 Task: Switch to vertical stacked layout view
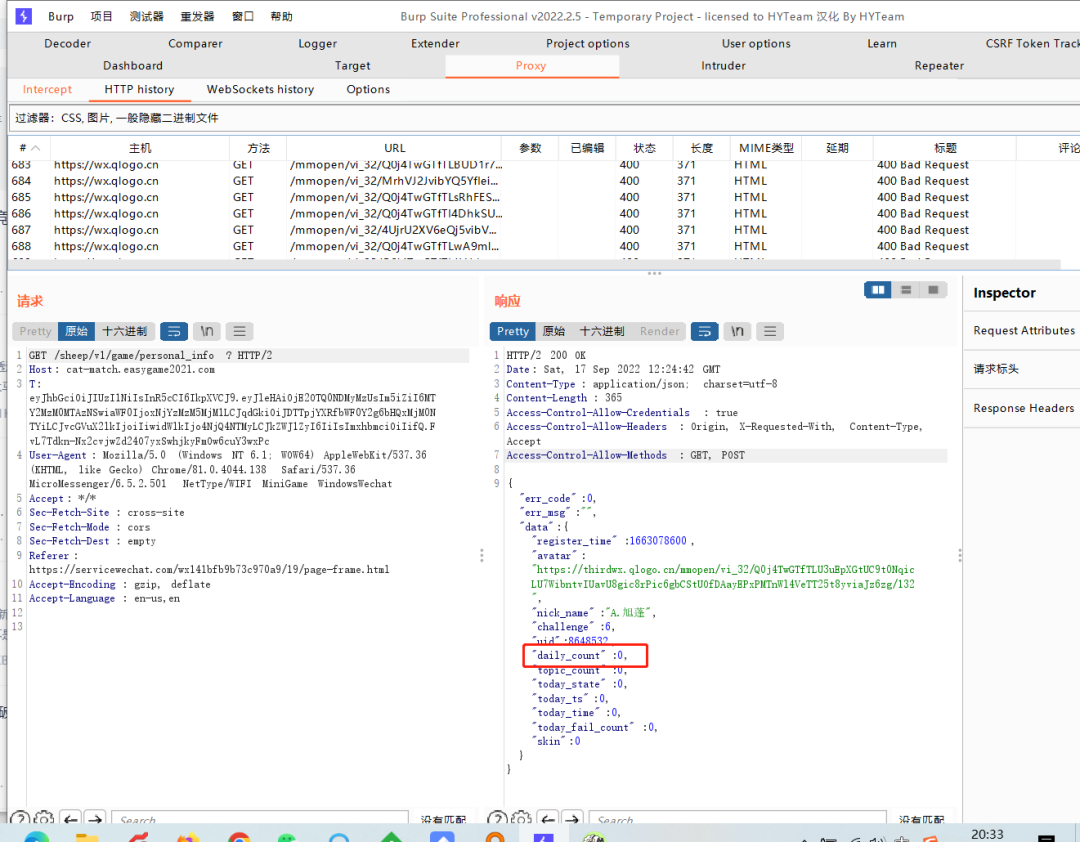tap(906, 290)
